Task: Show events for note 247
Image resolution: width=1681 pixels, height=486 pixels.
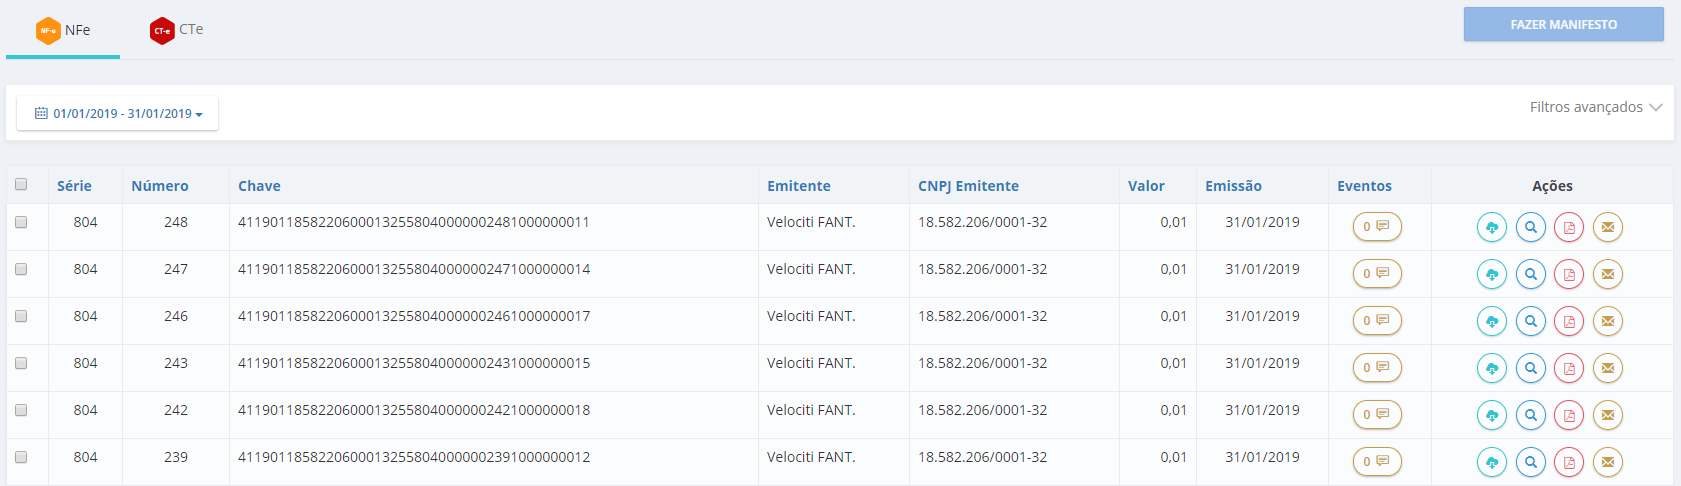Action: tap(1377, 273)
